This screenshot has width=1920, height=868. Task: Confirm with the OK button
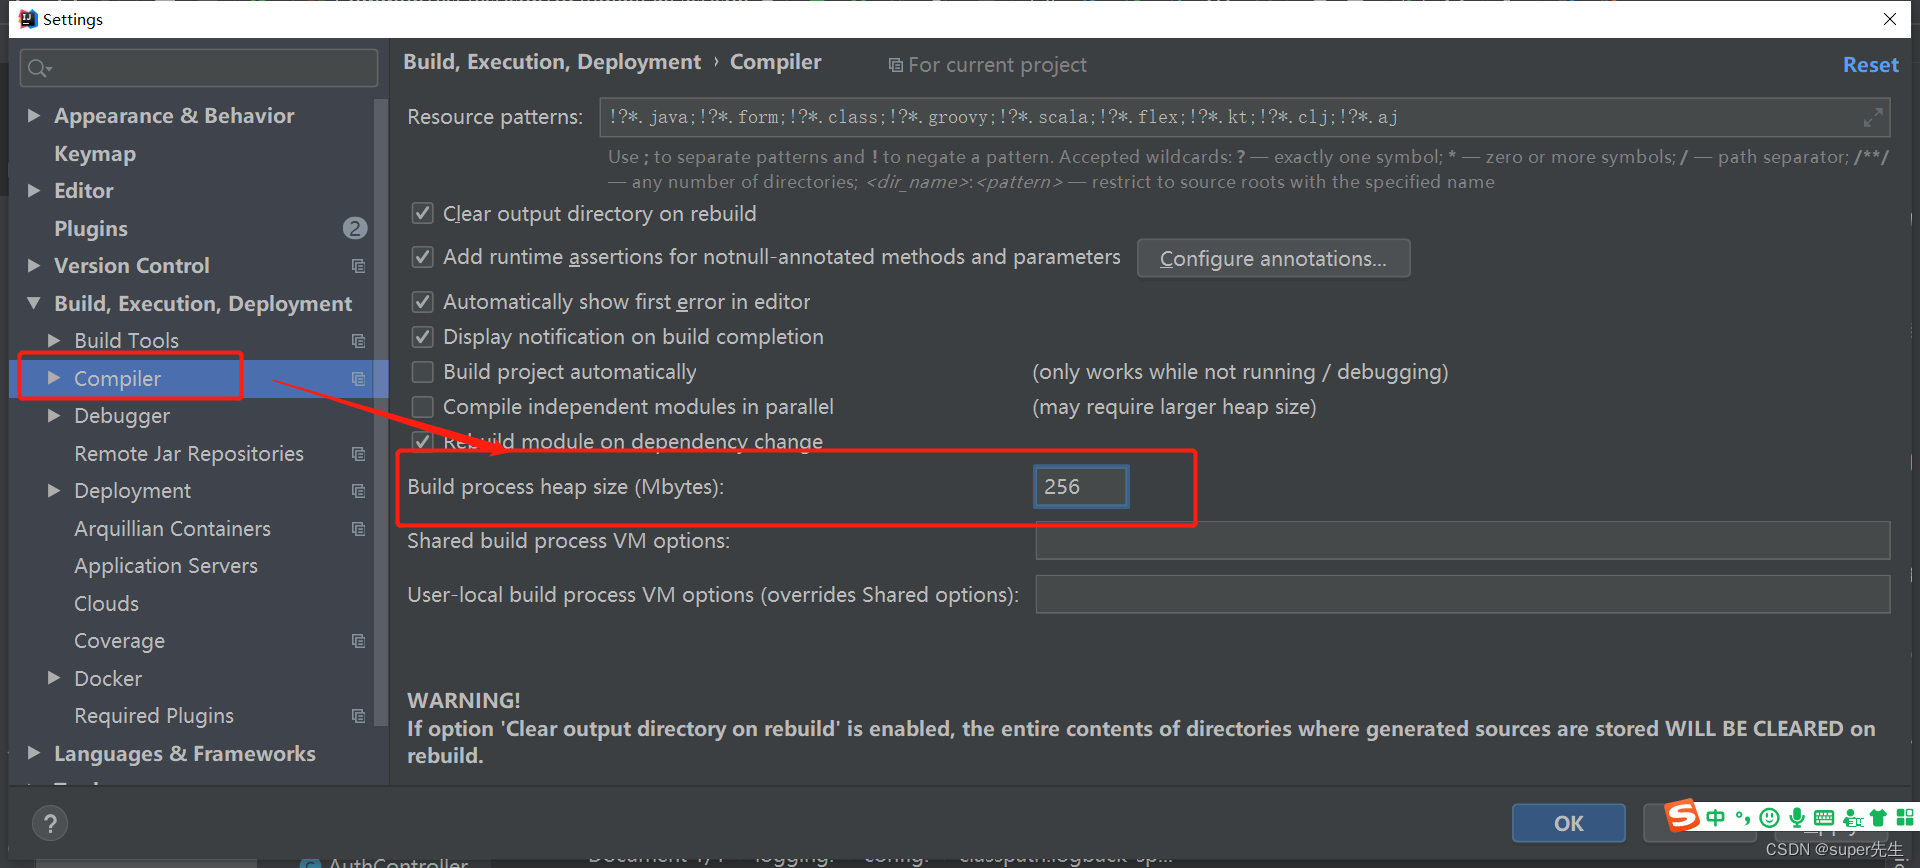1568,823
